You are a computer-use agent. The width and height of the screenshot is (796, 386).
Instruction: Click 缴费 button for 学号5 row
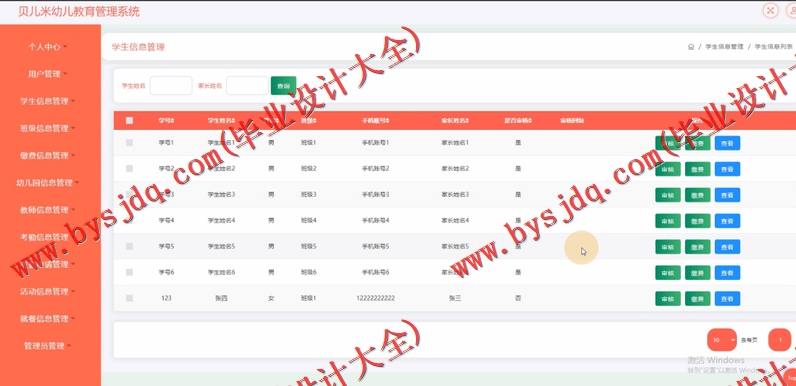click(x=698, y=247)
